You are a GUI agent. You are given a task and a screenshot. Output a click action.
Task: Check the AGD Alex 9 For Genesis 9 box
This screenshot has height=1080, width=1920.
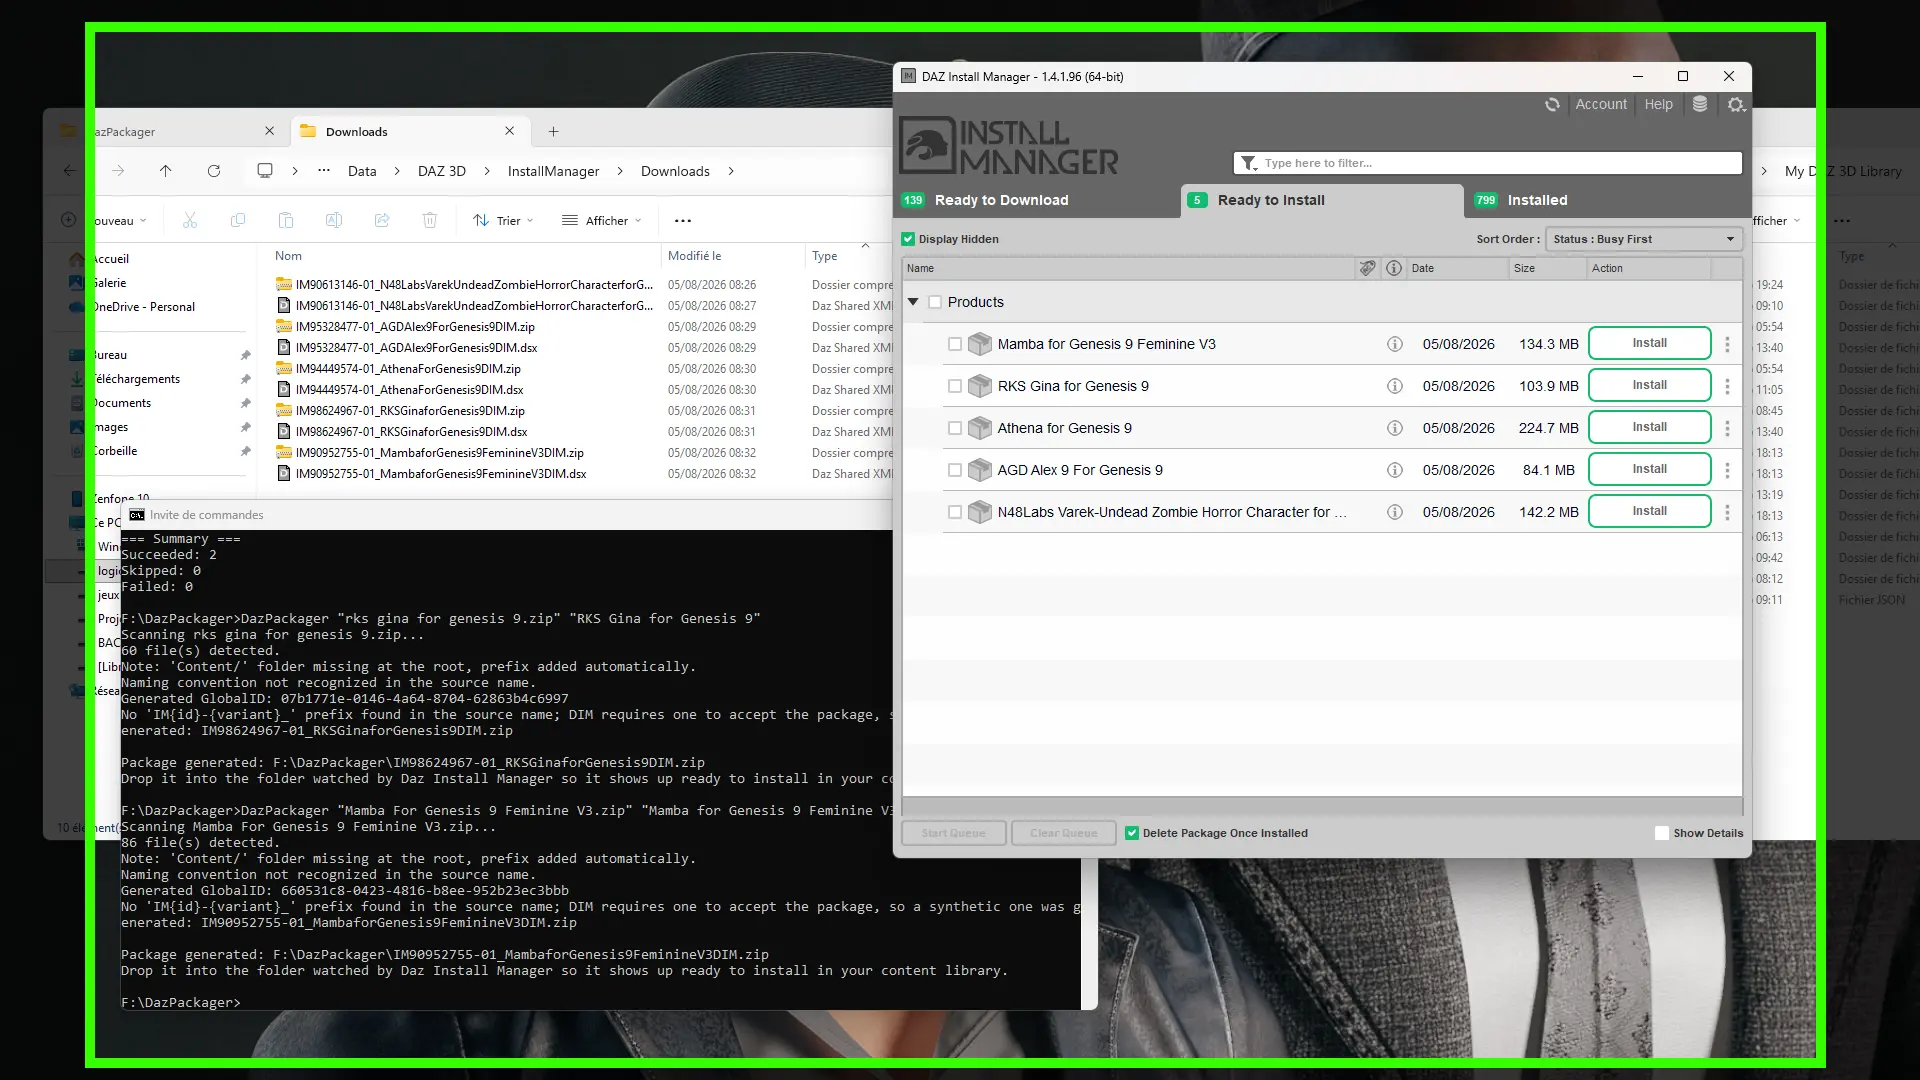(x=955, y=470)
